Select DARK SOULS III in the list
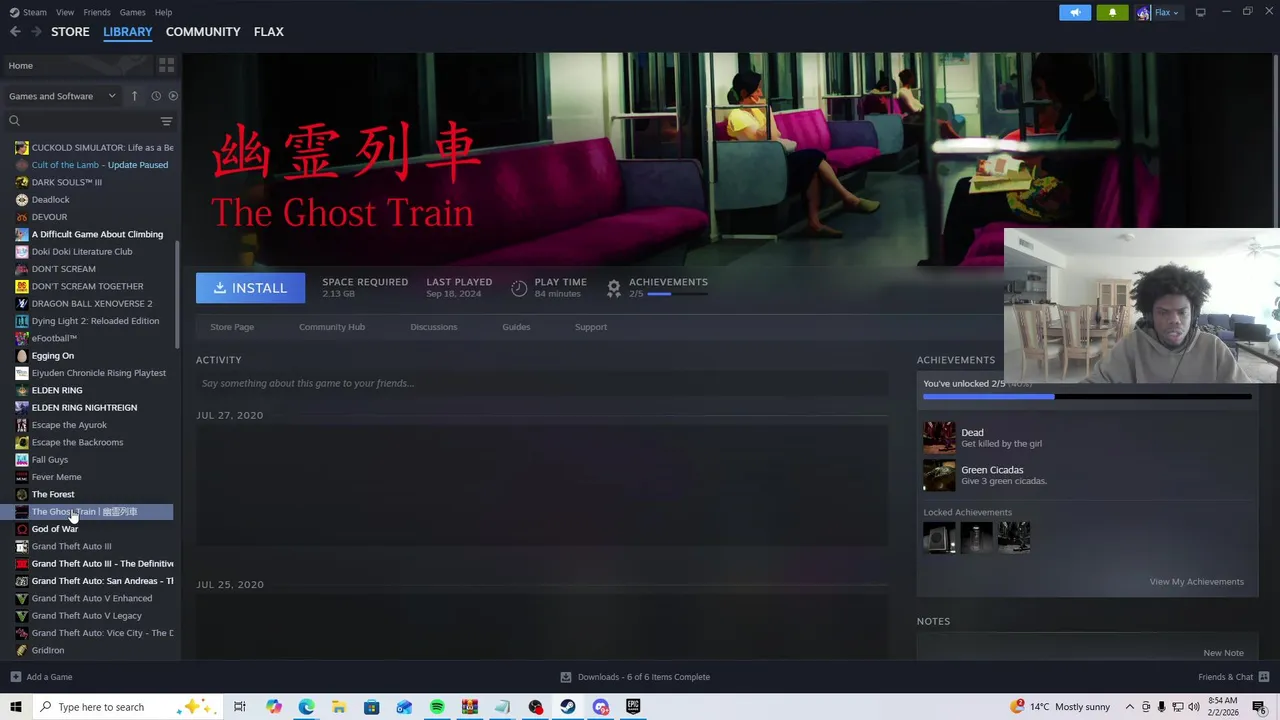 click(67, 182)
